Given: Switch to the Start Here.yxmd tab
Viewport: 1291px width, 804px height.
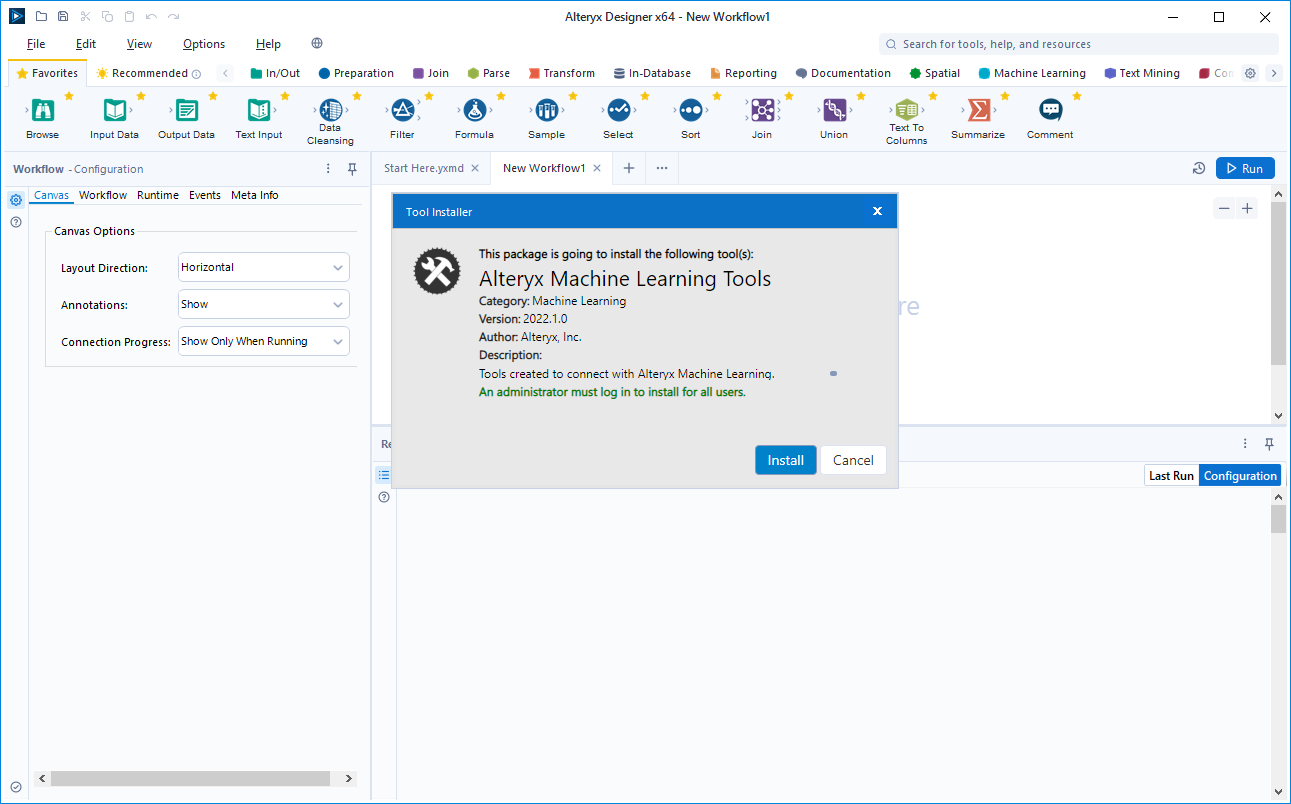Looking at the screenshot, I should (x=424, y=168).
